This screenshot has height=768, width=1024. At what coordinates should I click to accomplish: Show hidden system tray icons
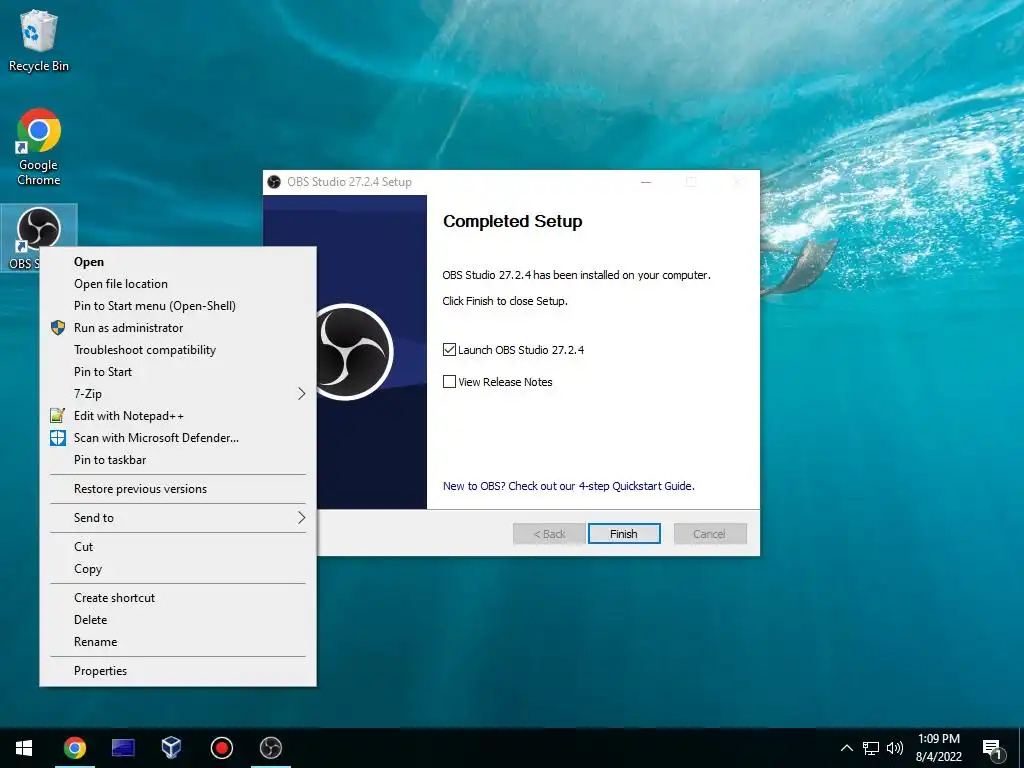pyautogui.click(x=846, y=748)
